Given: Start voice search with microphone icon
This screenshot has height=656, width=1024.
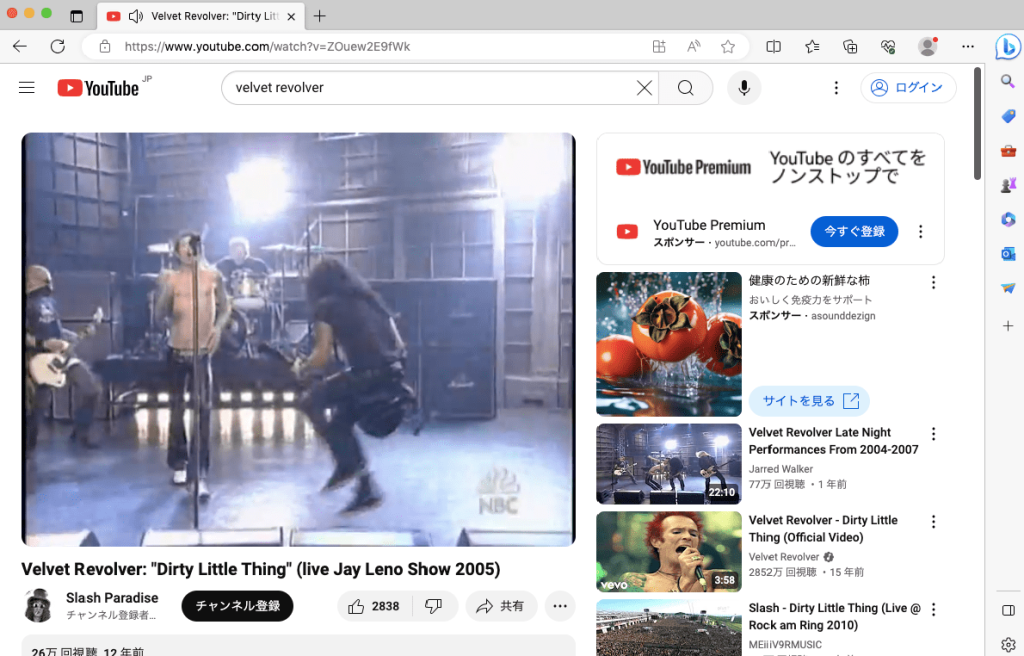Looking at the screenshot, I should (744, 88).
